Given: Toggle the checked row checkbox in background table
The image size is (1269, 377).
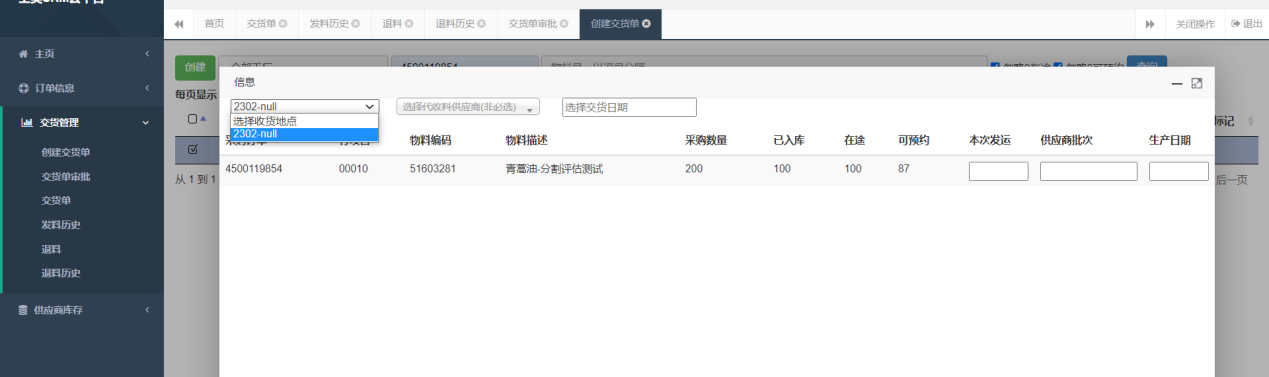Looking at the screenshot, I should [193, 150].
